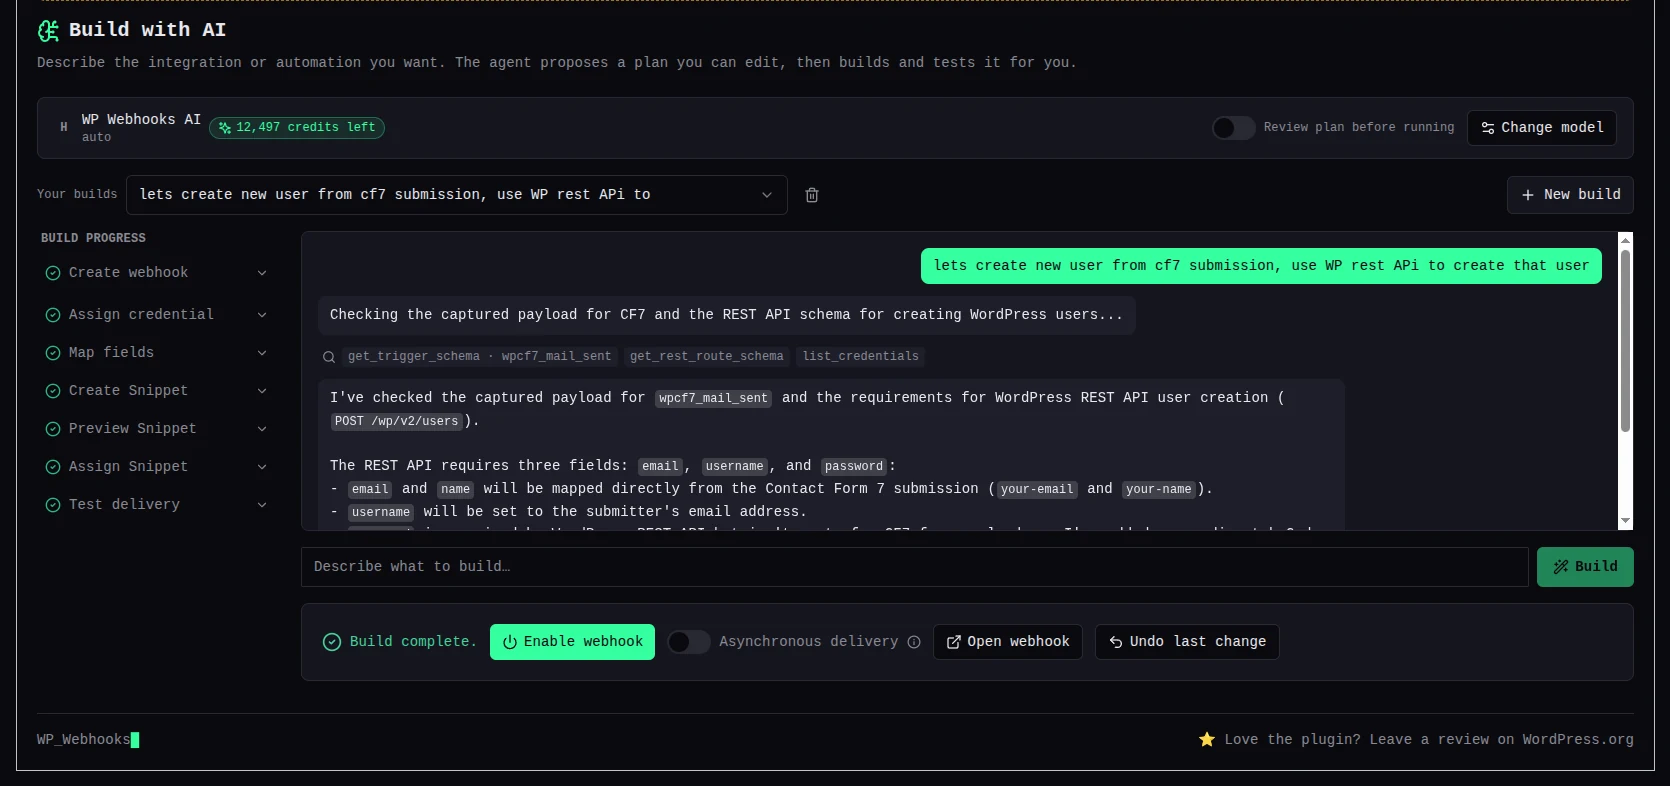
Task: Click the info icon next to Asynchronous delivery
Action: pos(914,642)
